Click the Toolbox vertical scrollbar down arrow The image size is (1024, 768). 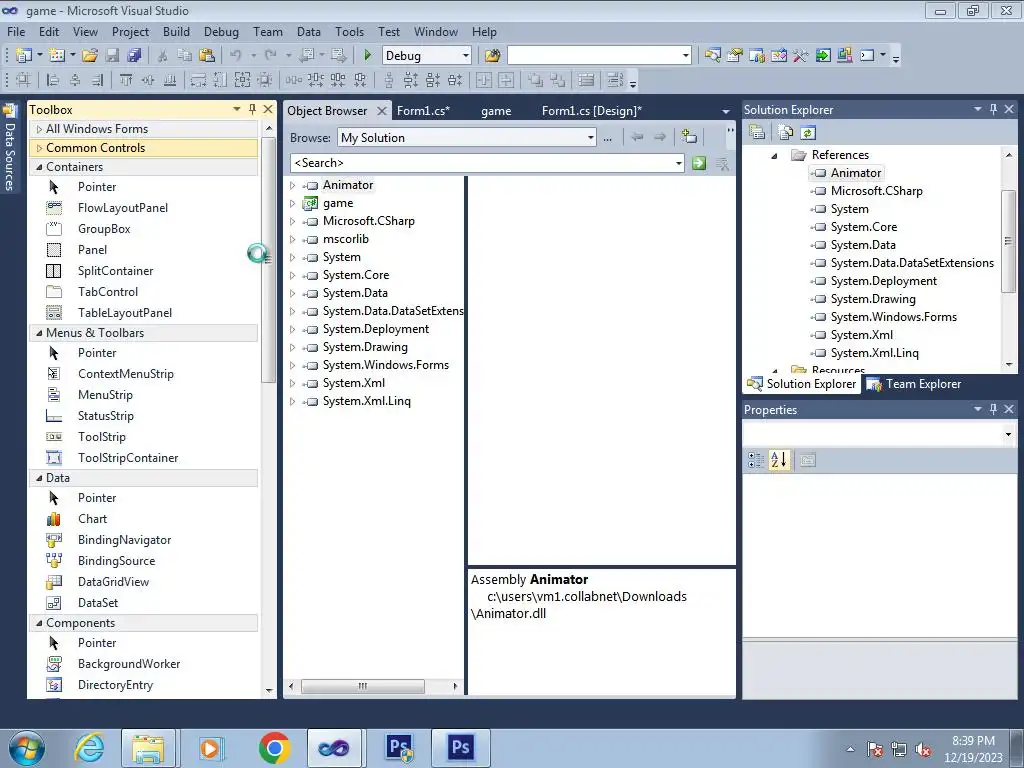pyautogui.click(x=269, y=691)
